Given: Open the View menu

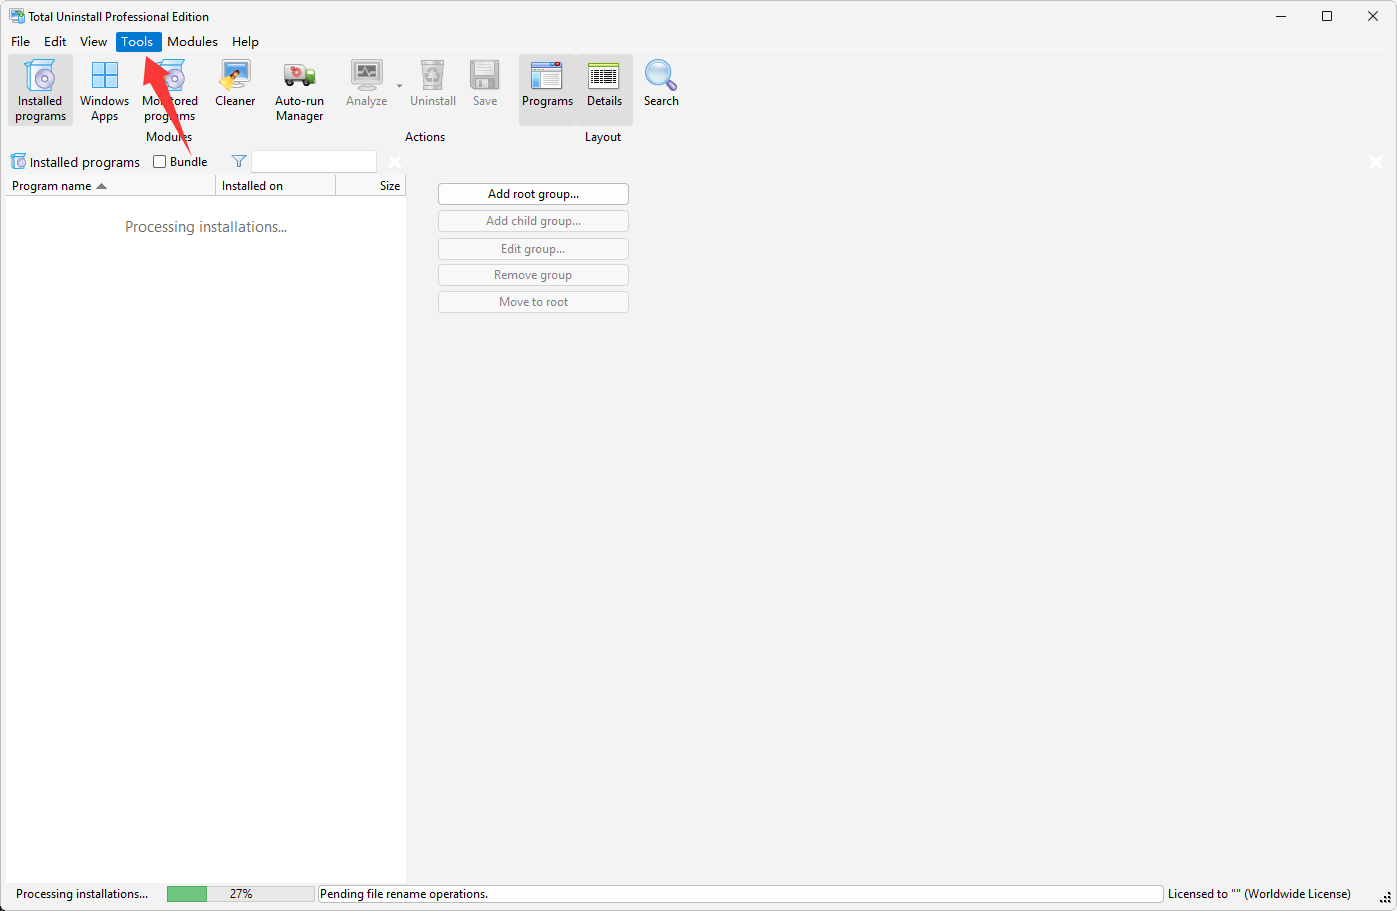Looking at the screenshot, I should [x=94, y=42].
